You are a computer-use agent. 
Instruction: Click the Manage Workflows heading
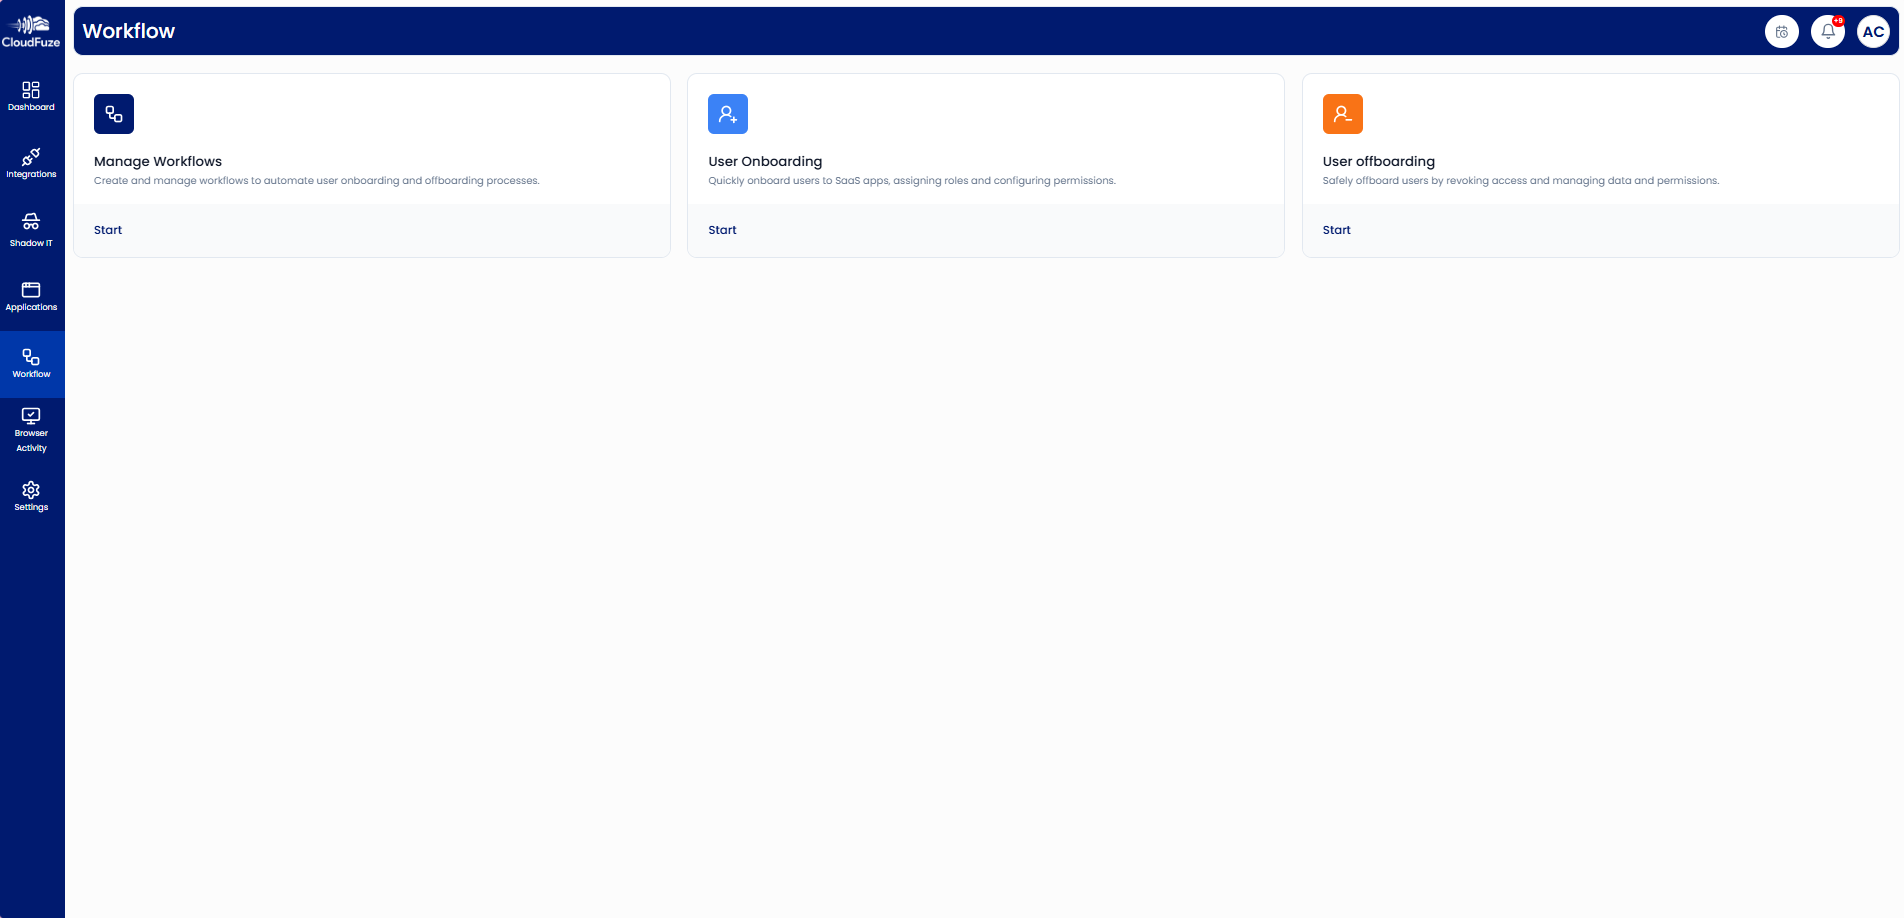pyautogui.click(x=157, y=161)
